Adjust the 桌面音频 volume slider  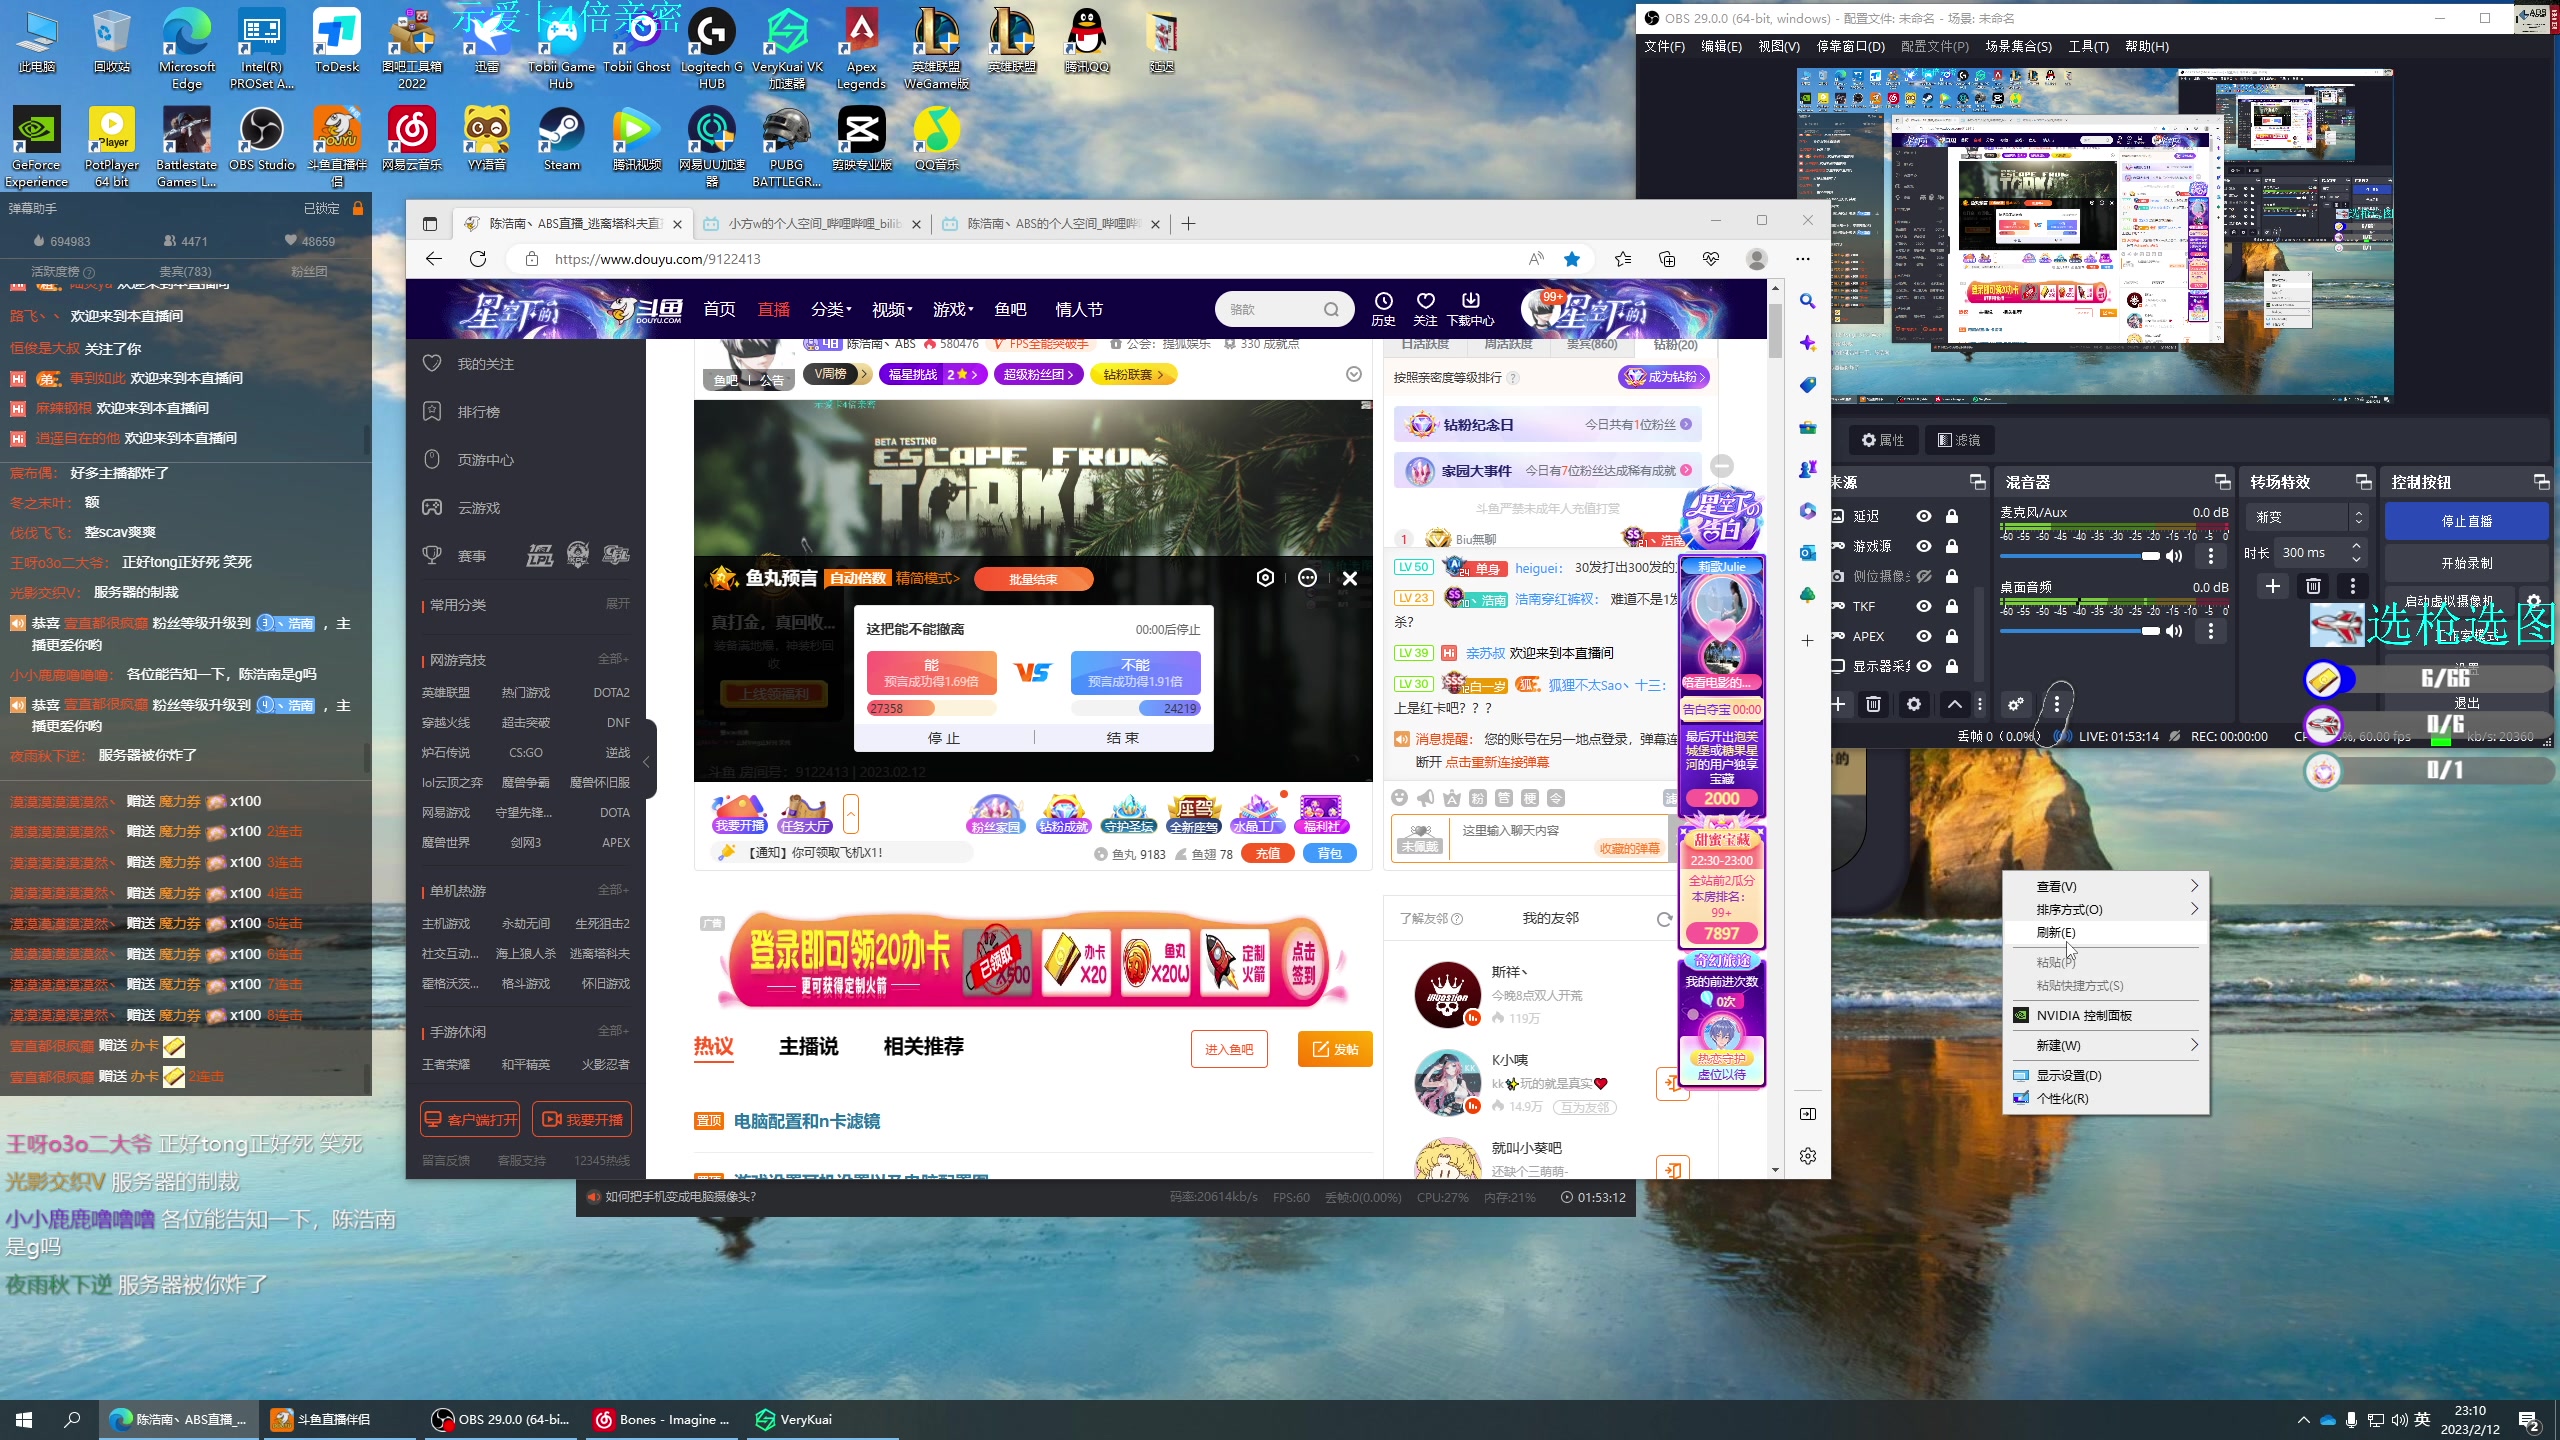click(x=2079, y=631)
